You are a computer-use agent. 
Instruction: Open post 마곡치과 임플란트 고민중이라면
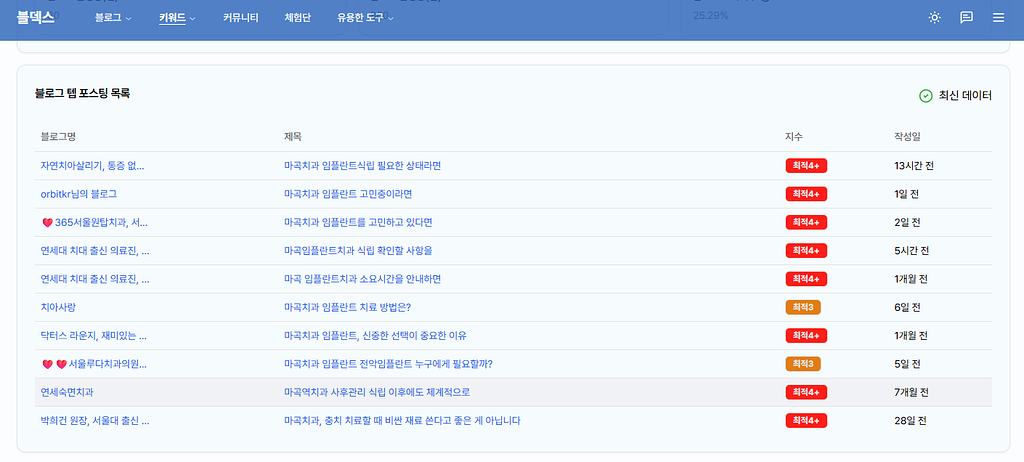(348, 194)
